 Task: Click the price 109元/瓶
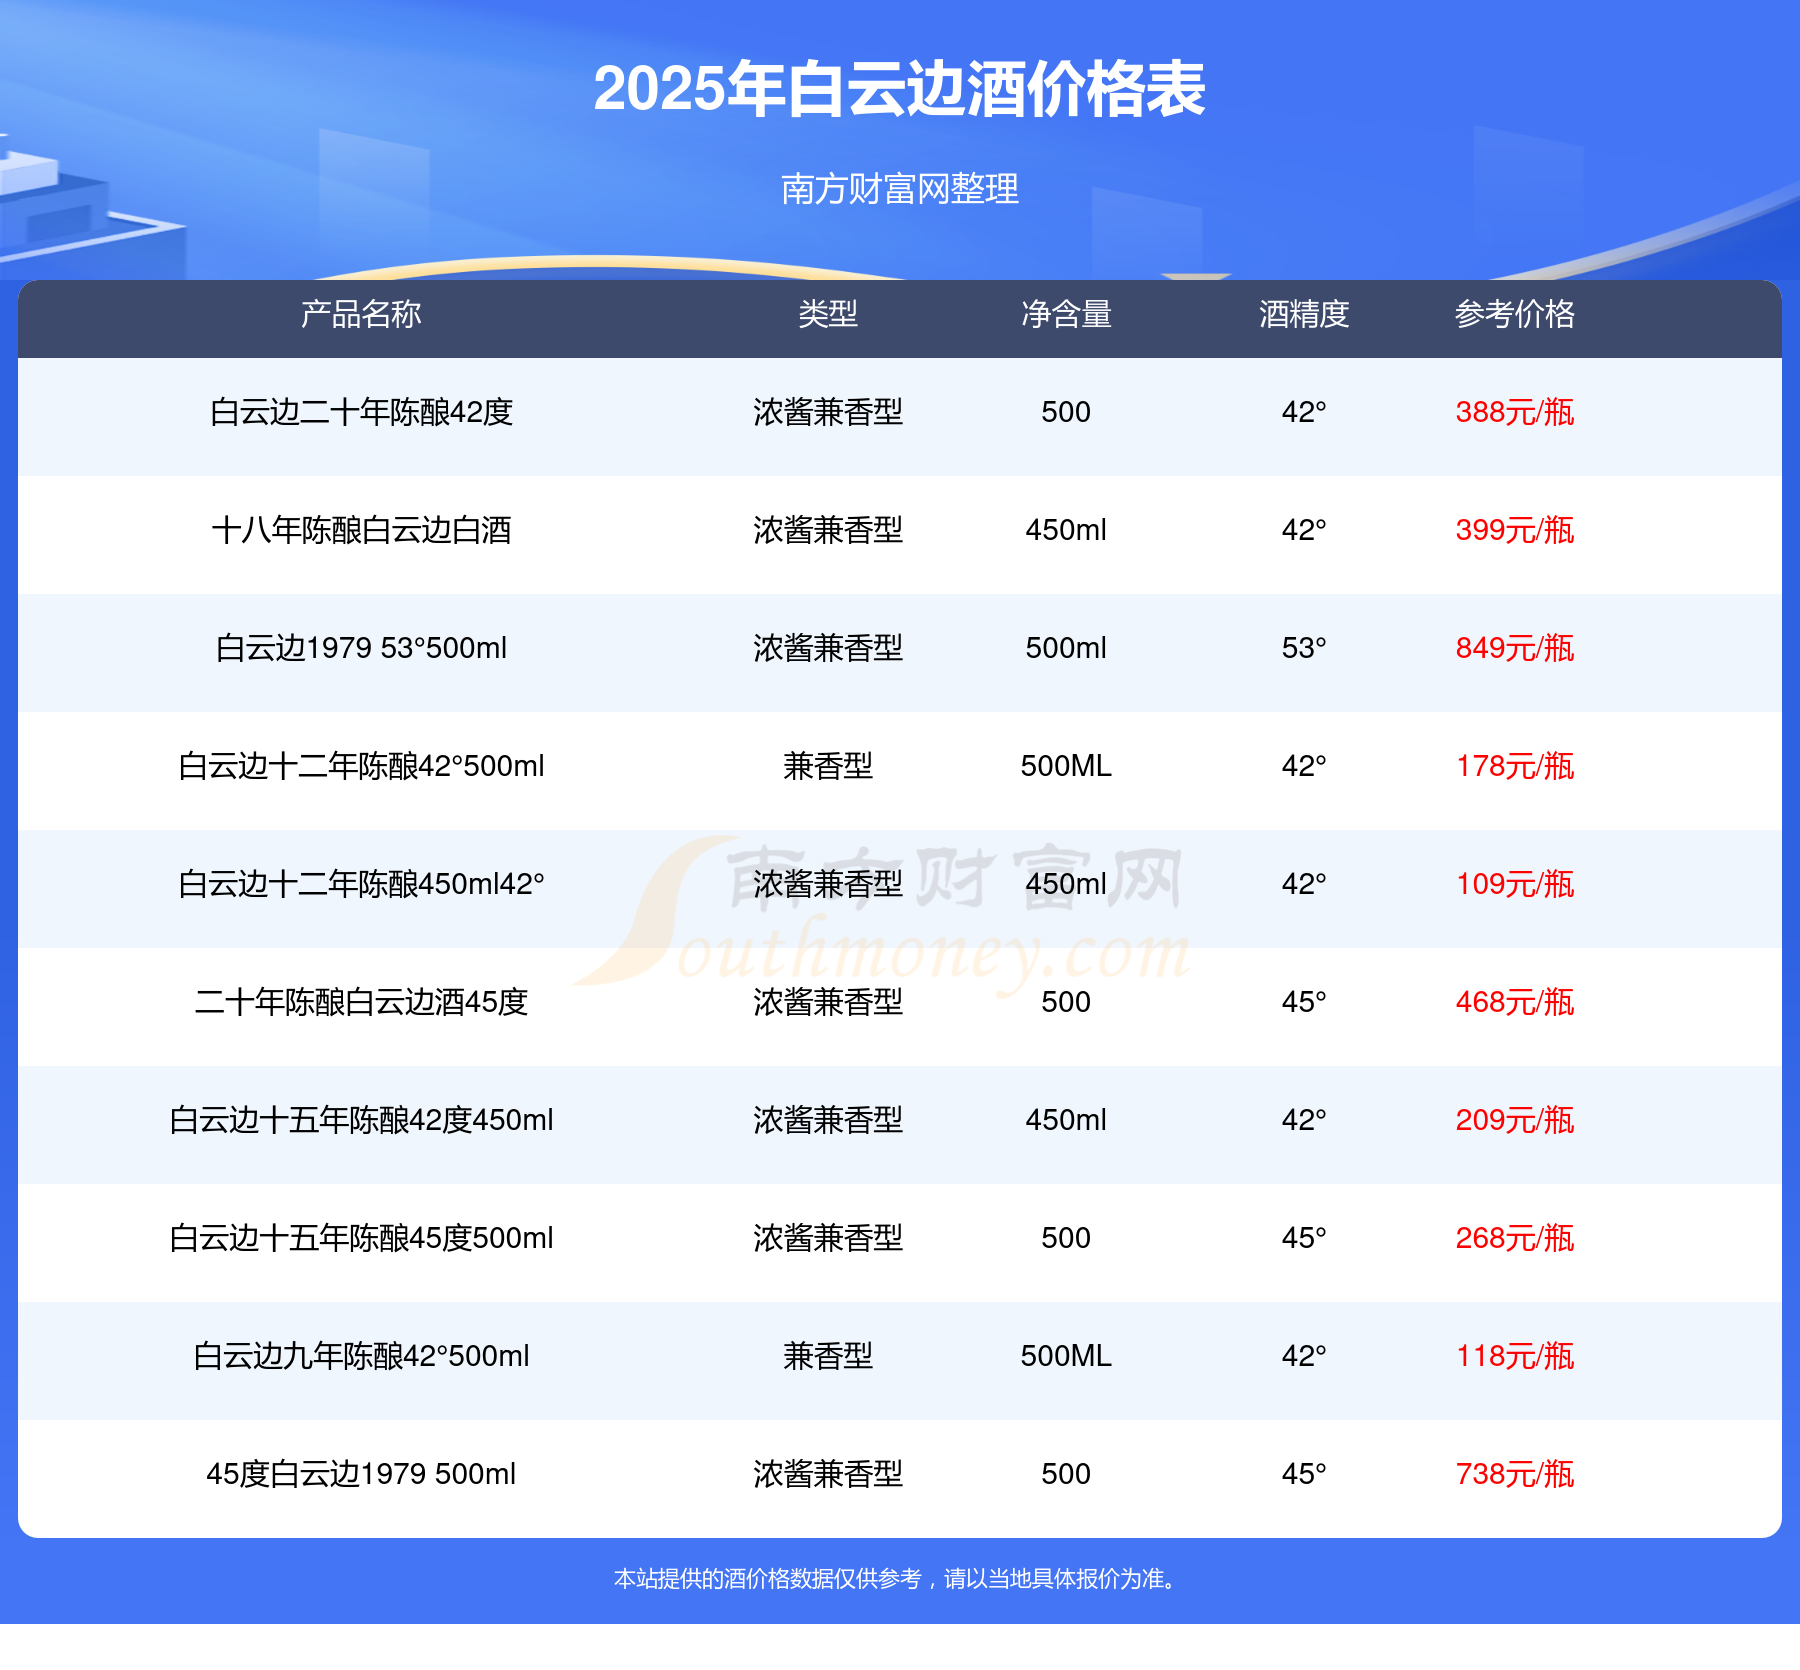point(1515,884)
